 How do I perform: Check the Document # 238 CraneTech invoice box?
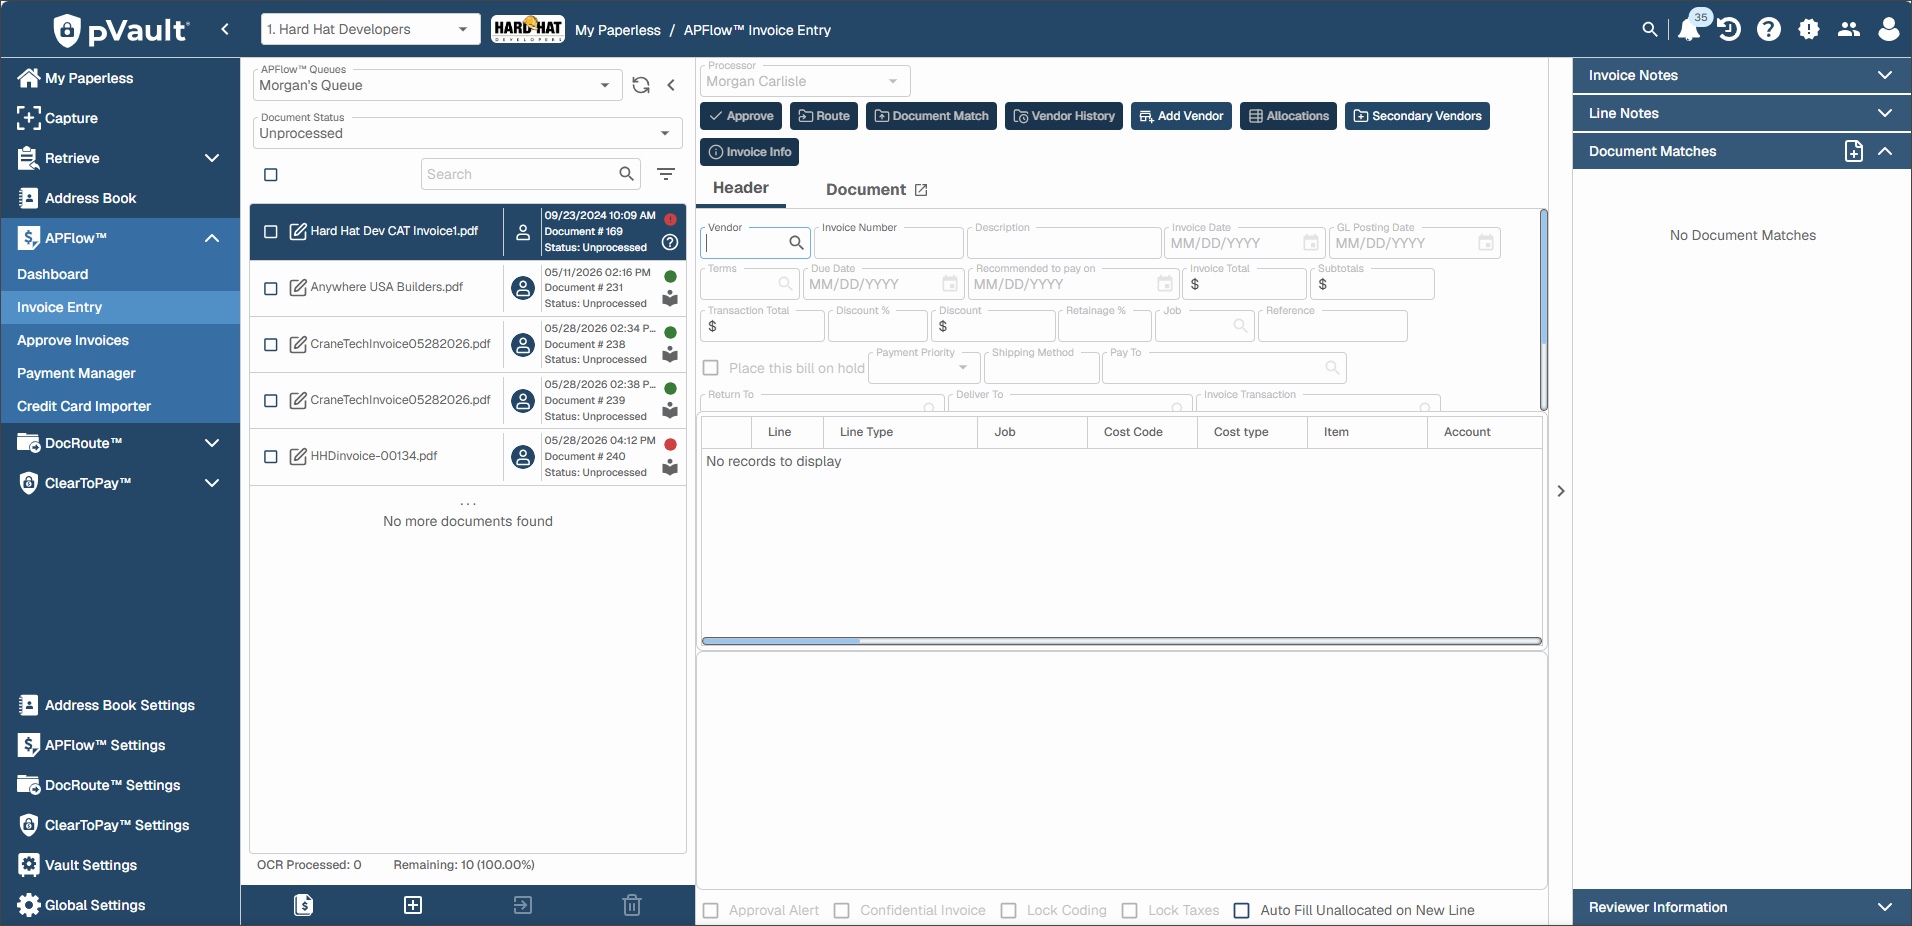coord(271,345)
